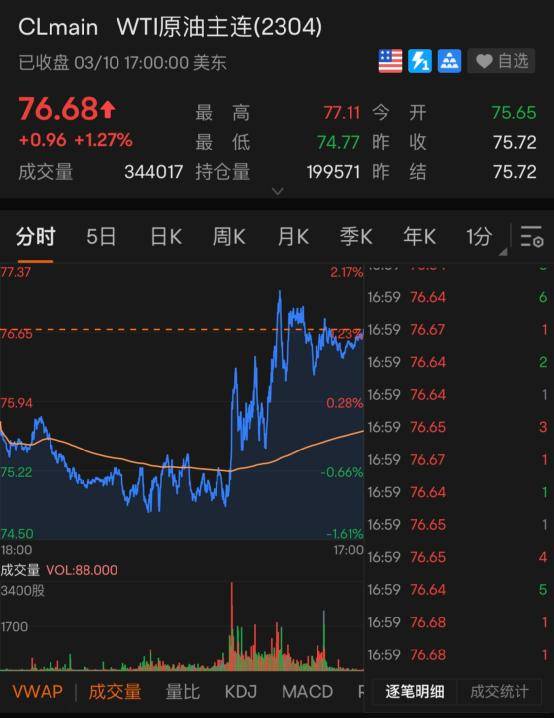Tap the 成交量 value 344017
554x718 pixels.
153,172
